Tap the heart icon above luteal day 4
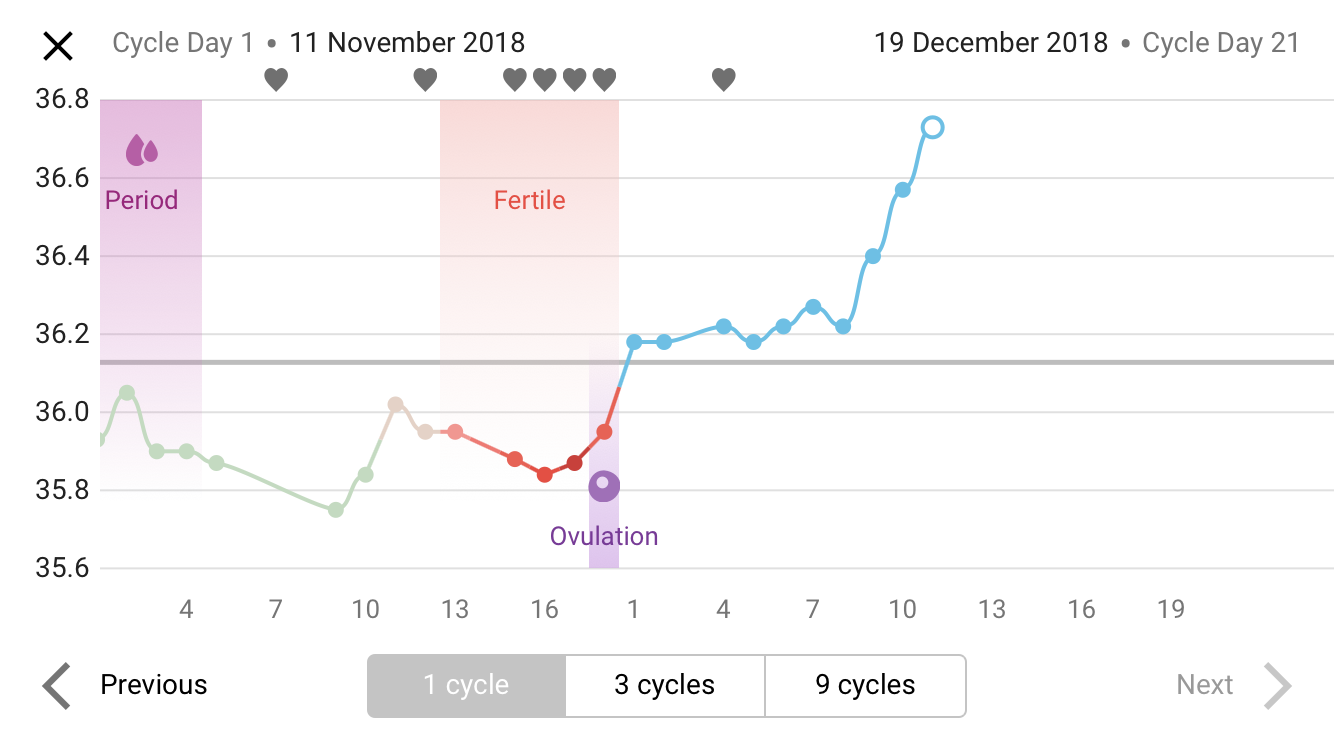Image resolution: width=1334 pixels, height=750 pixels. click(723, 79)
